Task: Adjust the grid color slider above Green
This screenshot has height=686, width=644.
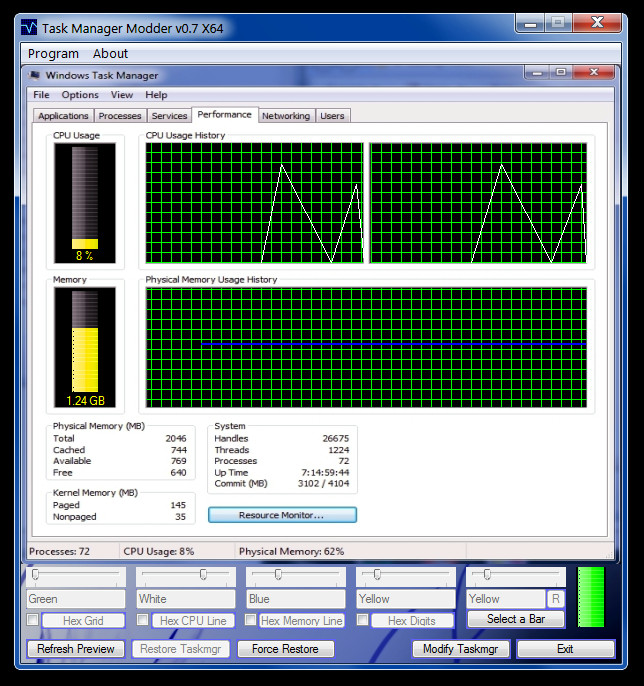Action: pyautogui.click(x=76, y=576)
